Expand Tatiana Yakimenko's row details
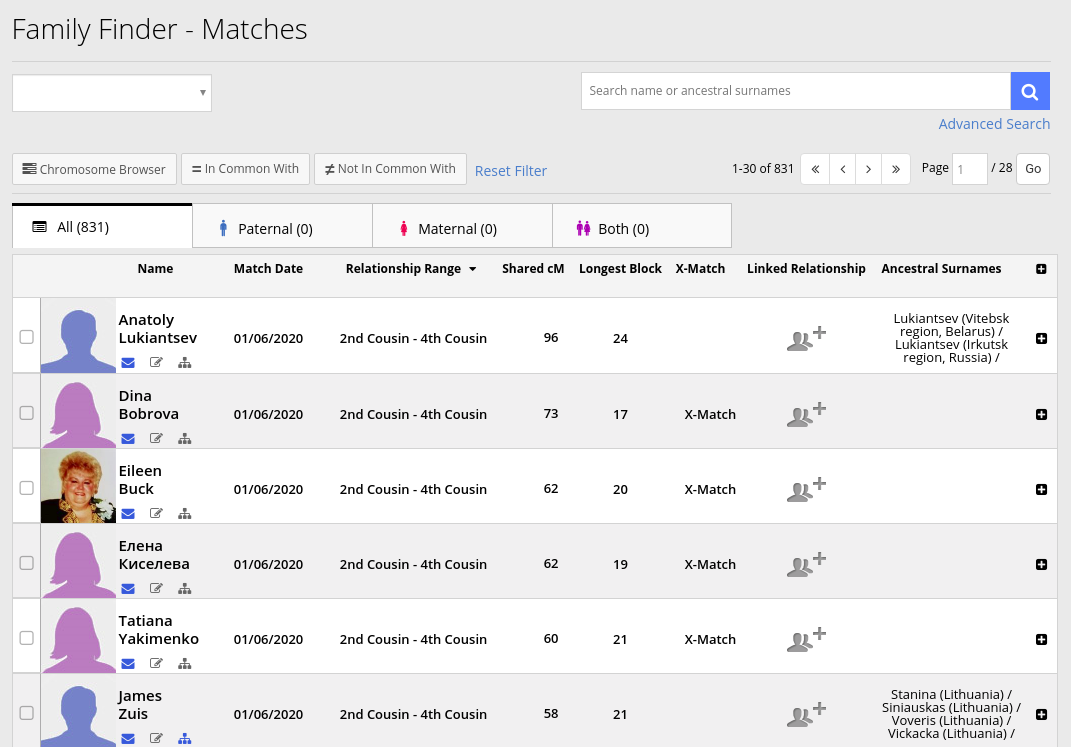1071x747 pixels. point(1041,640)
